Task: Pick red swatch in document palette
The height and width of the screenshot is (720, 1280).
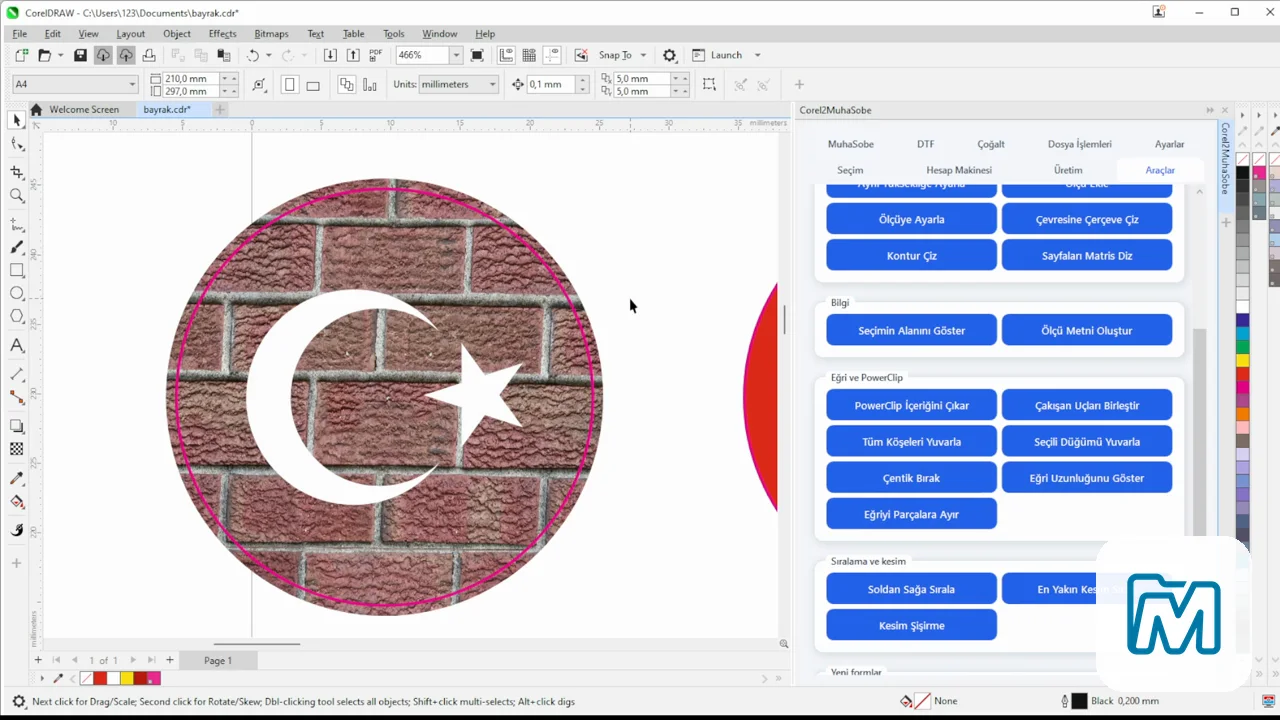Action: click(100, 678)
